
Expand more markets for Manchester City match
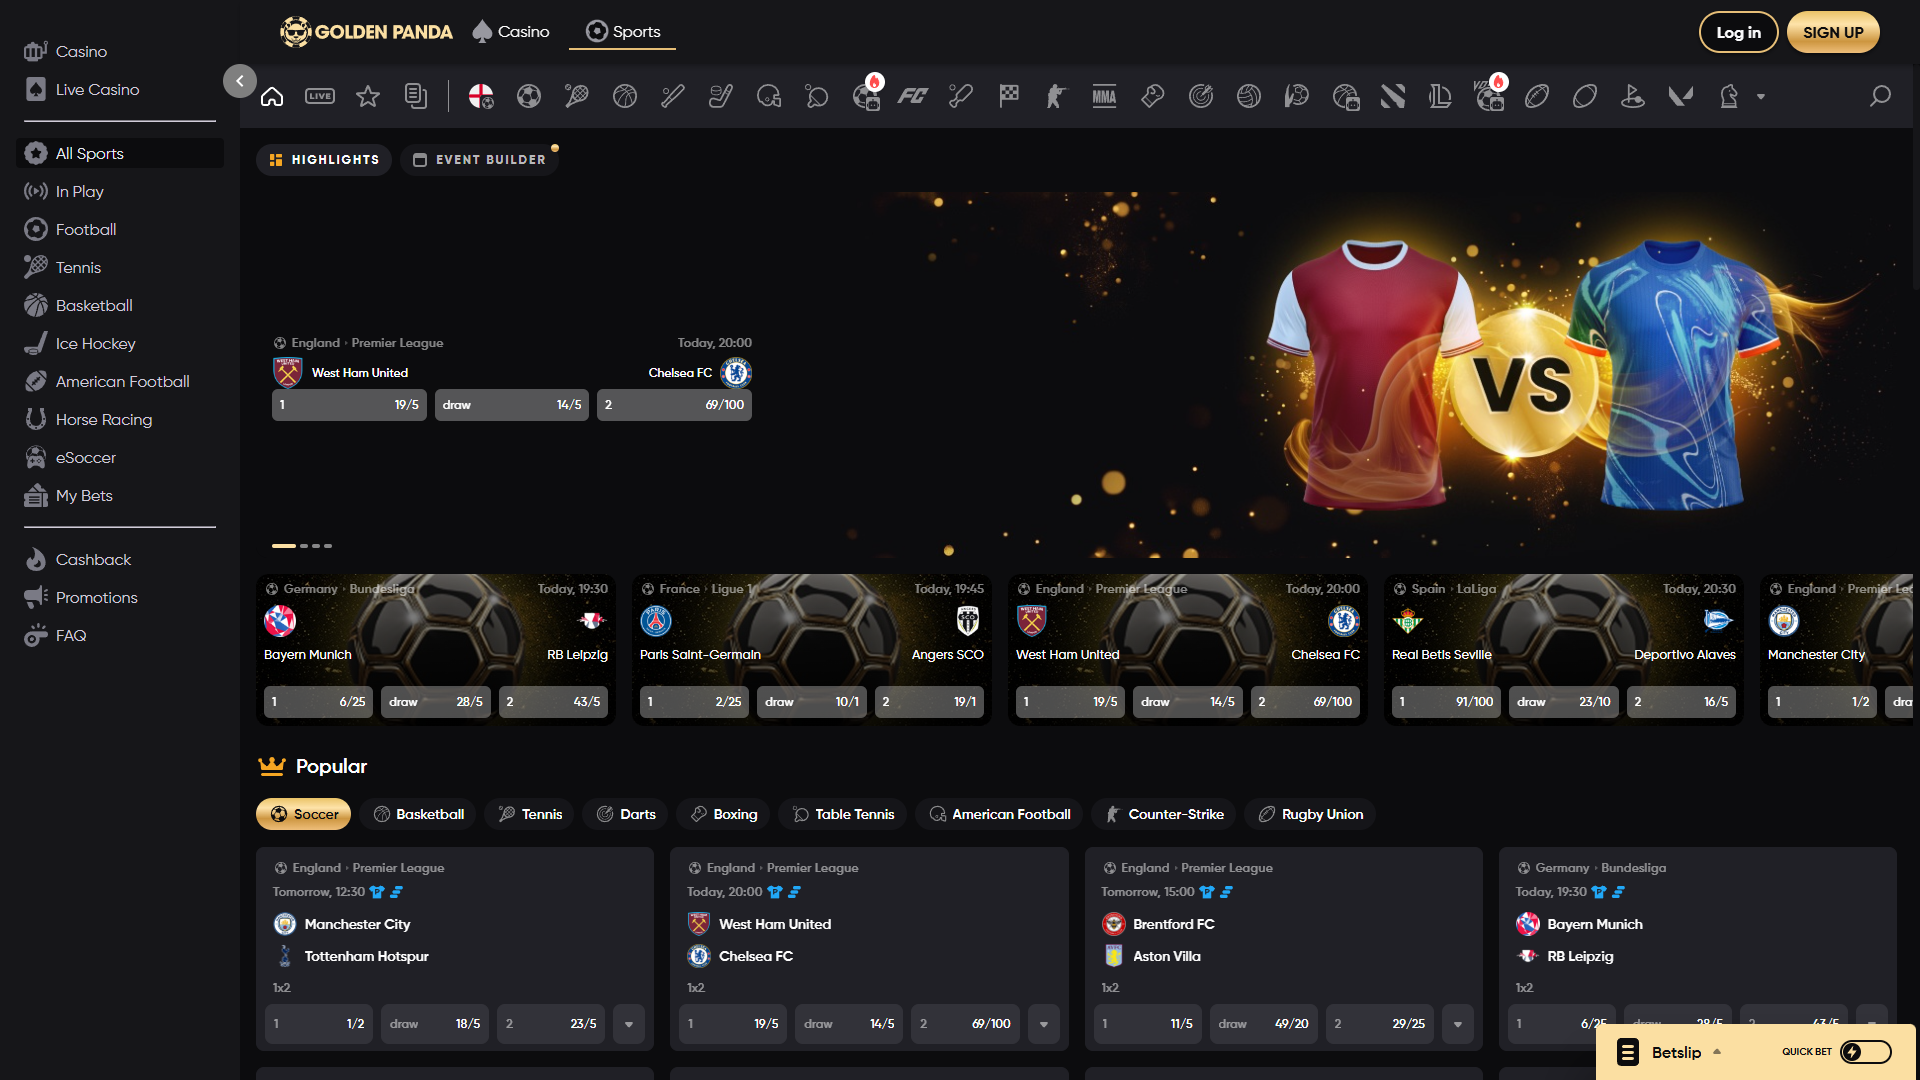click(629, 1024)
